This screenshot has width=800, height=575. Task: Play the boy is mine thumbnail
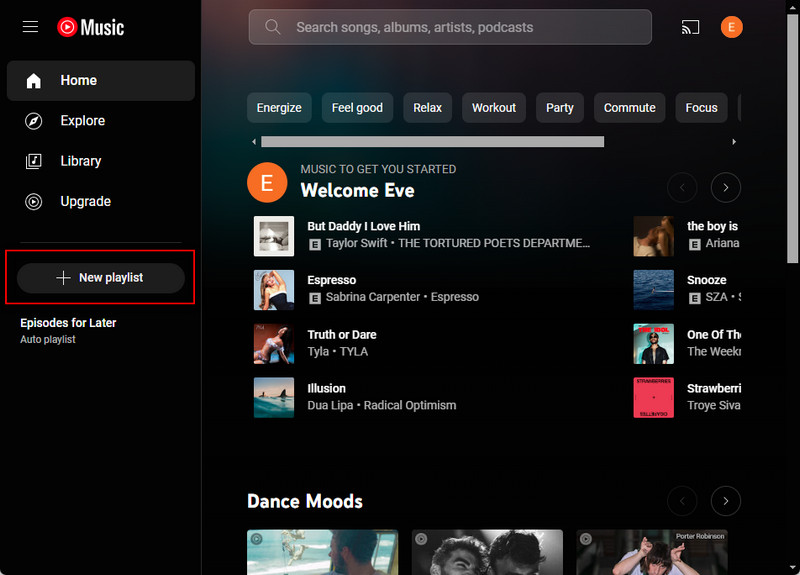tap(654, 236)
